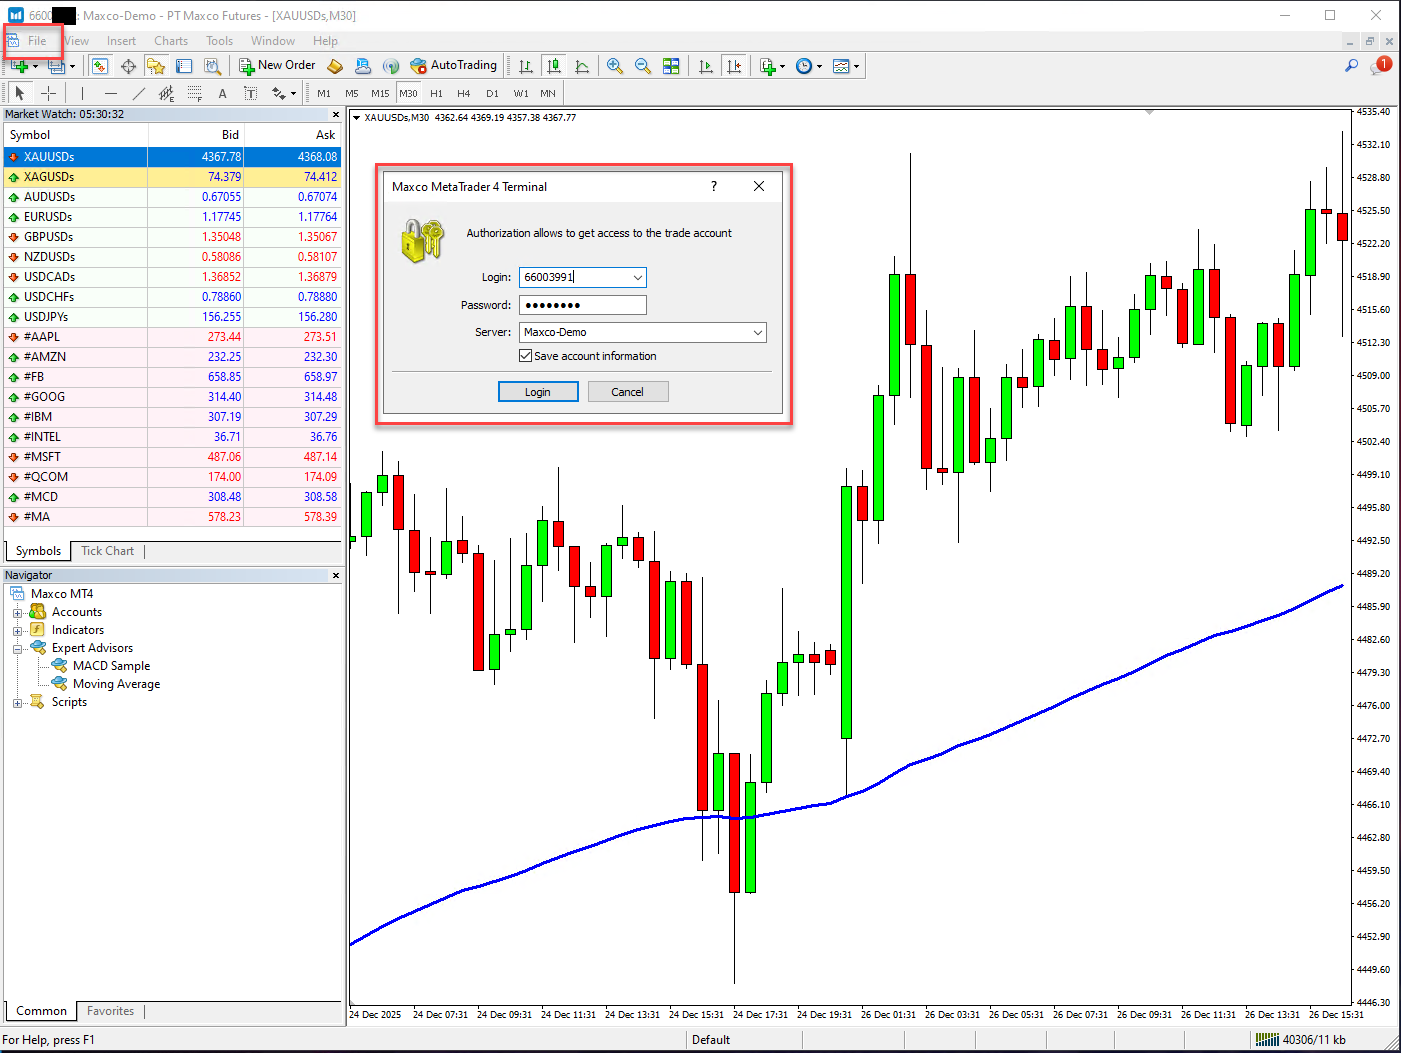Select the text label tool
This screenshot has width=1401, height=1053.
[x=222, y=93]
